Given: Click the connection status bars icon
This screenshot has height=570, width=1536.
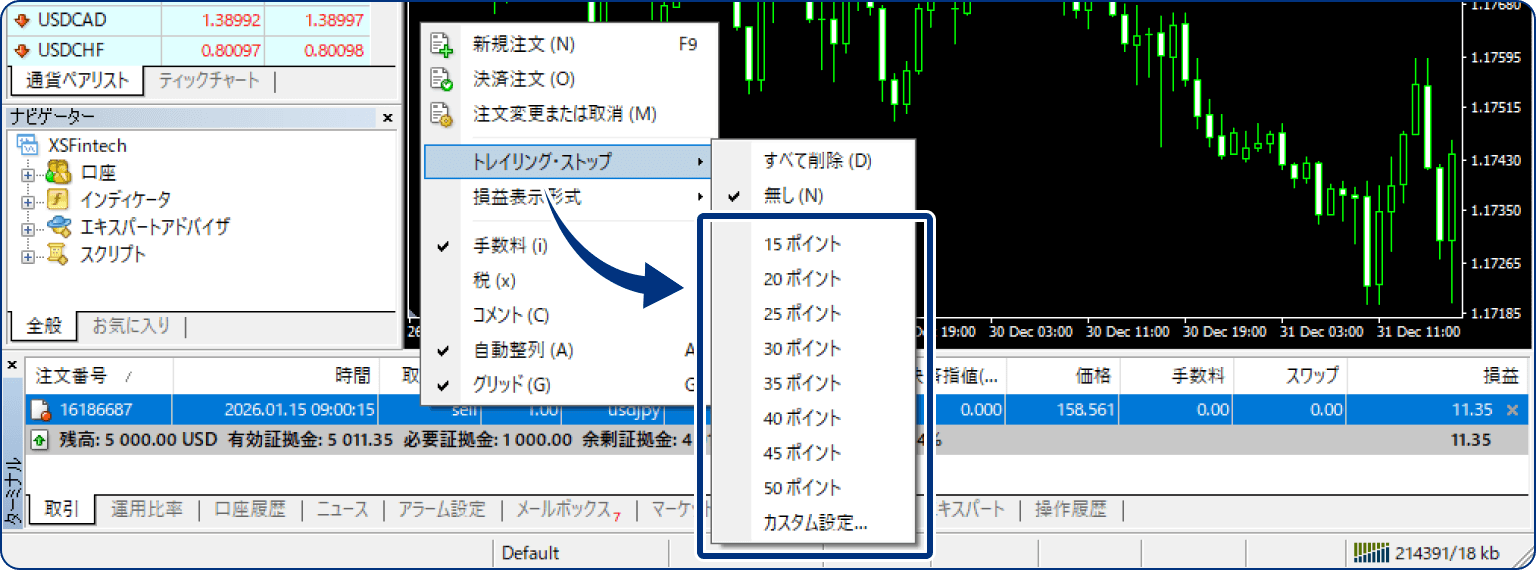Looking at the screenshot, I should pos(1372,552).
